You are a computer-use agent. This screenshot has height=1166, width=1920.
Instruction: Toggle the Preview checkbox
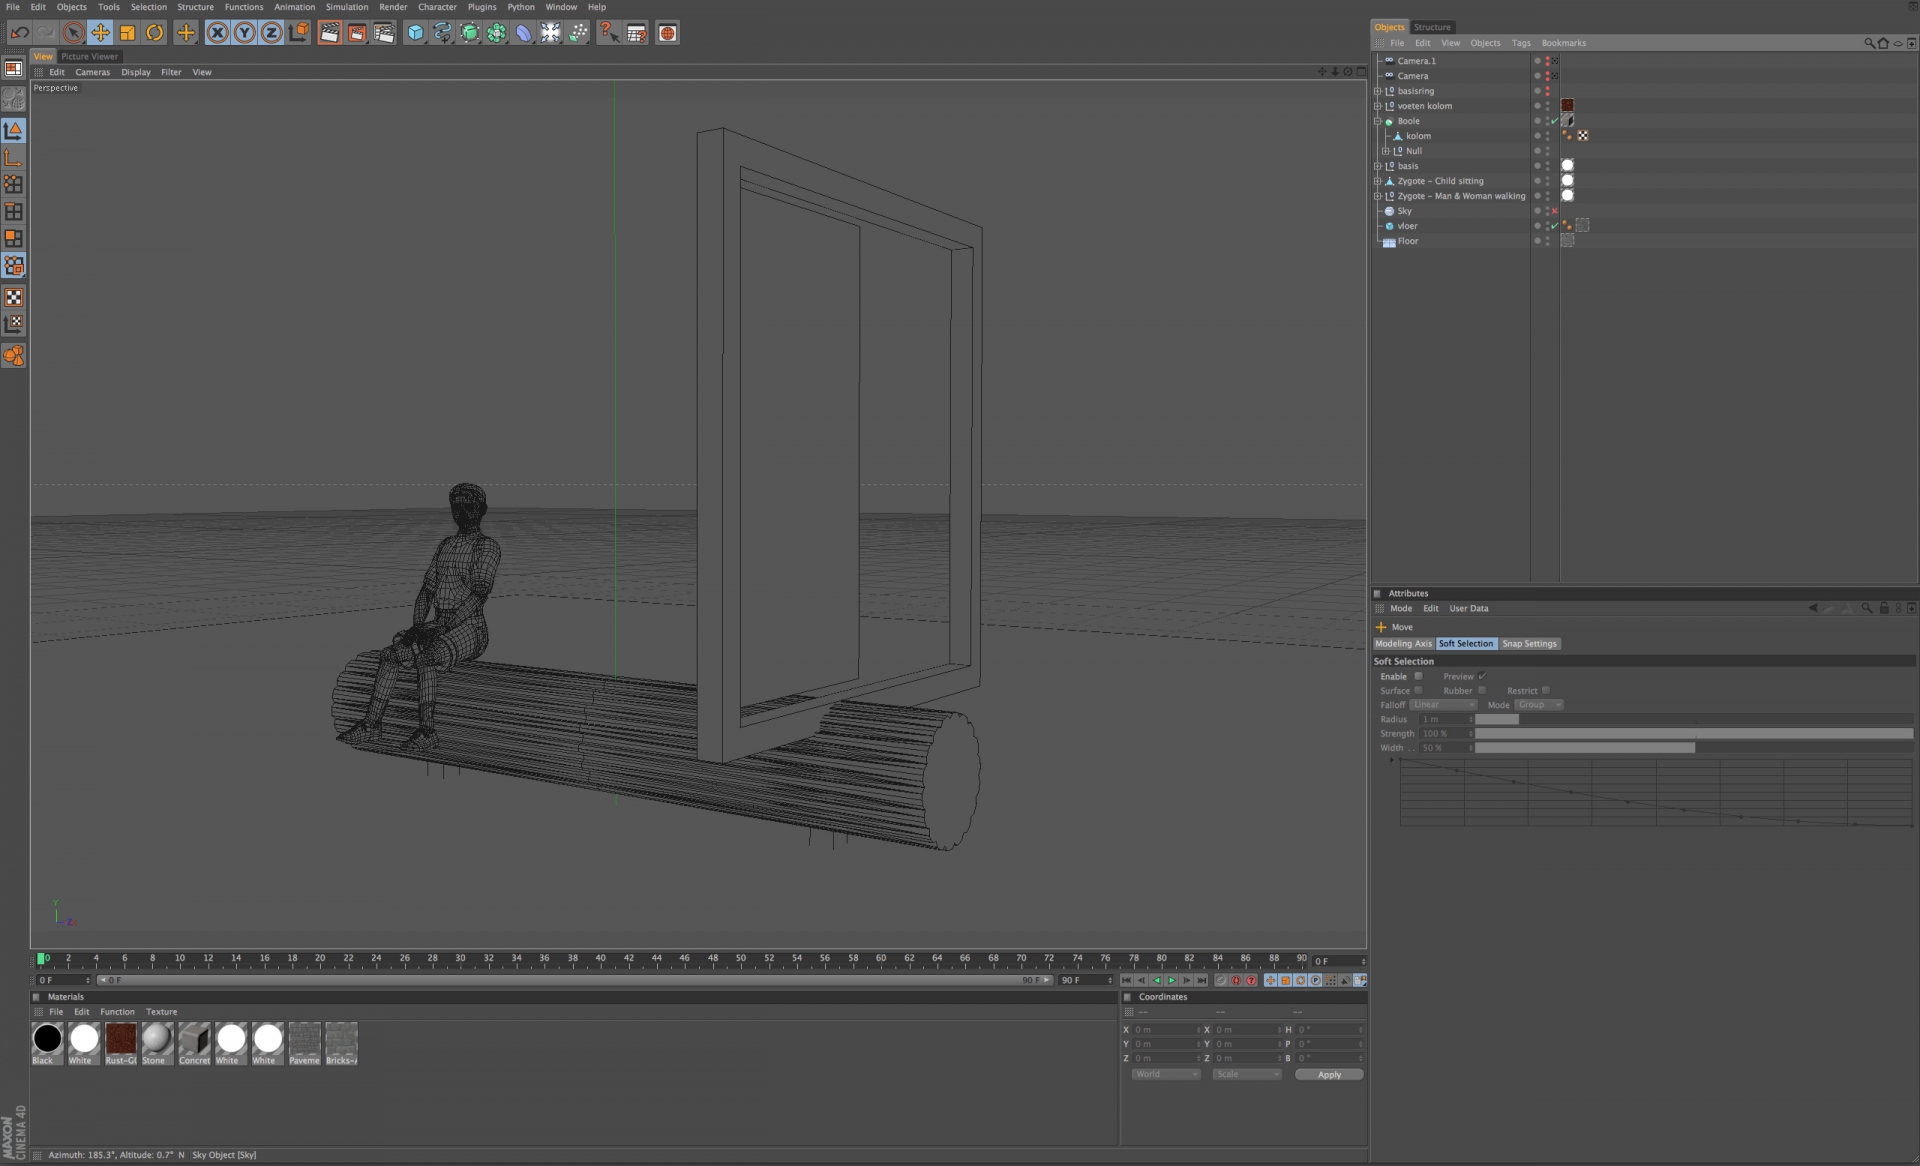coord(1482,676)
